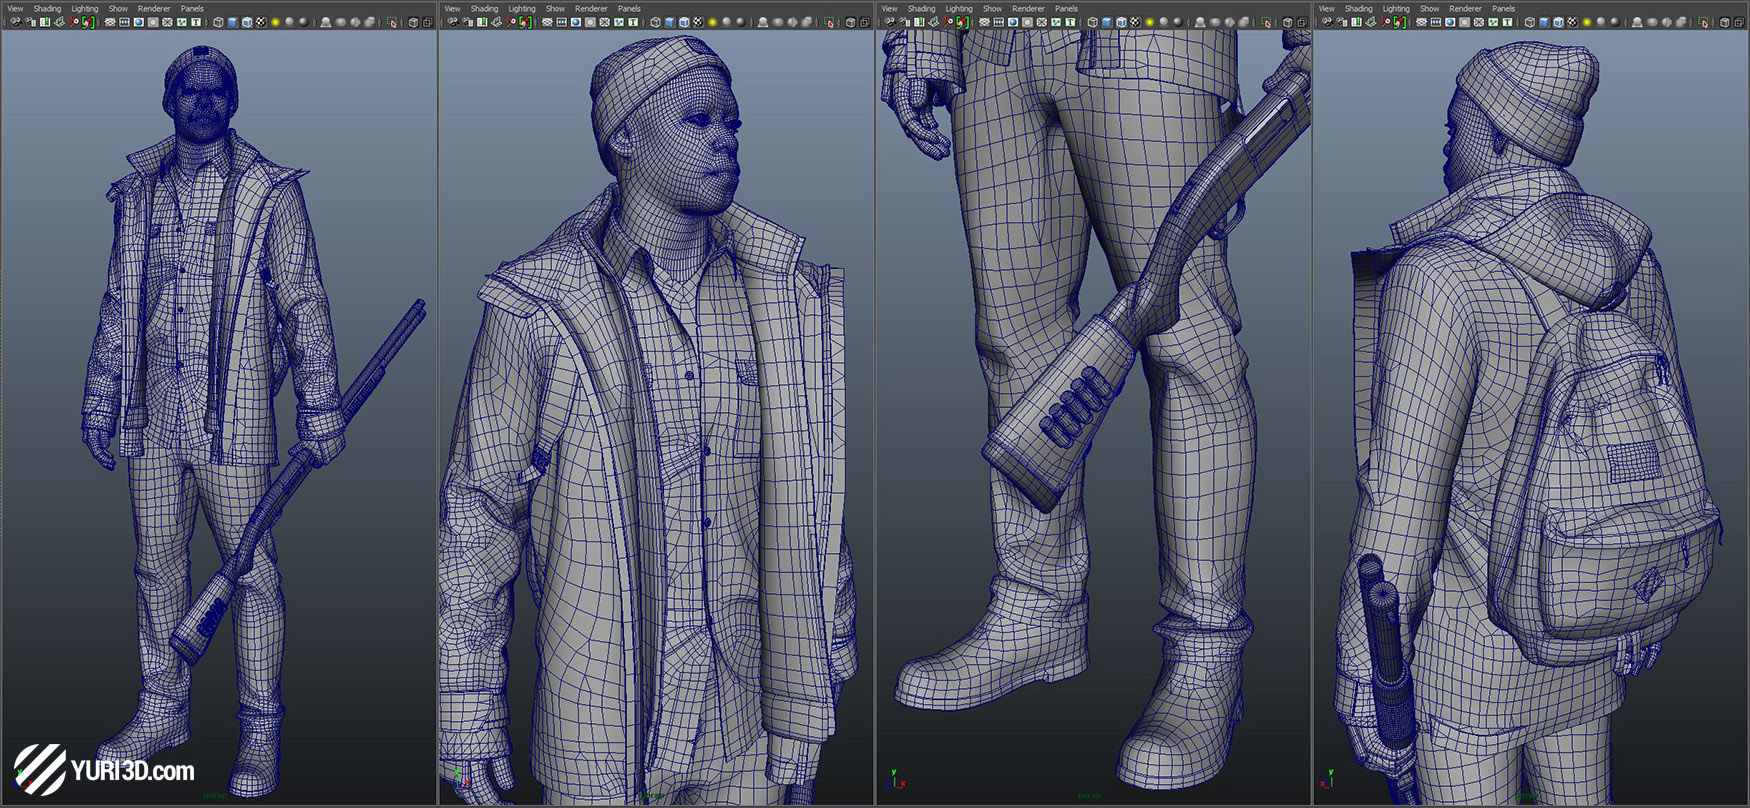
Task: Open Lighting menu in full-body view panel
Action: (85, 9)
